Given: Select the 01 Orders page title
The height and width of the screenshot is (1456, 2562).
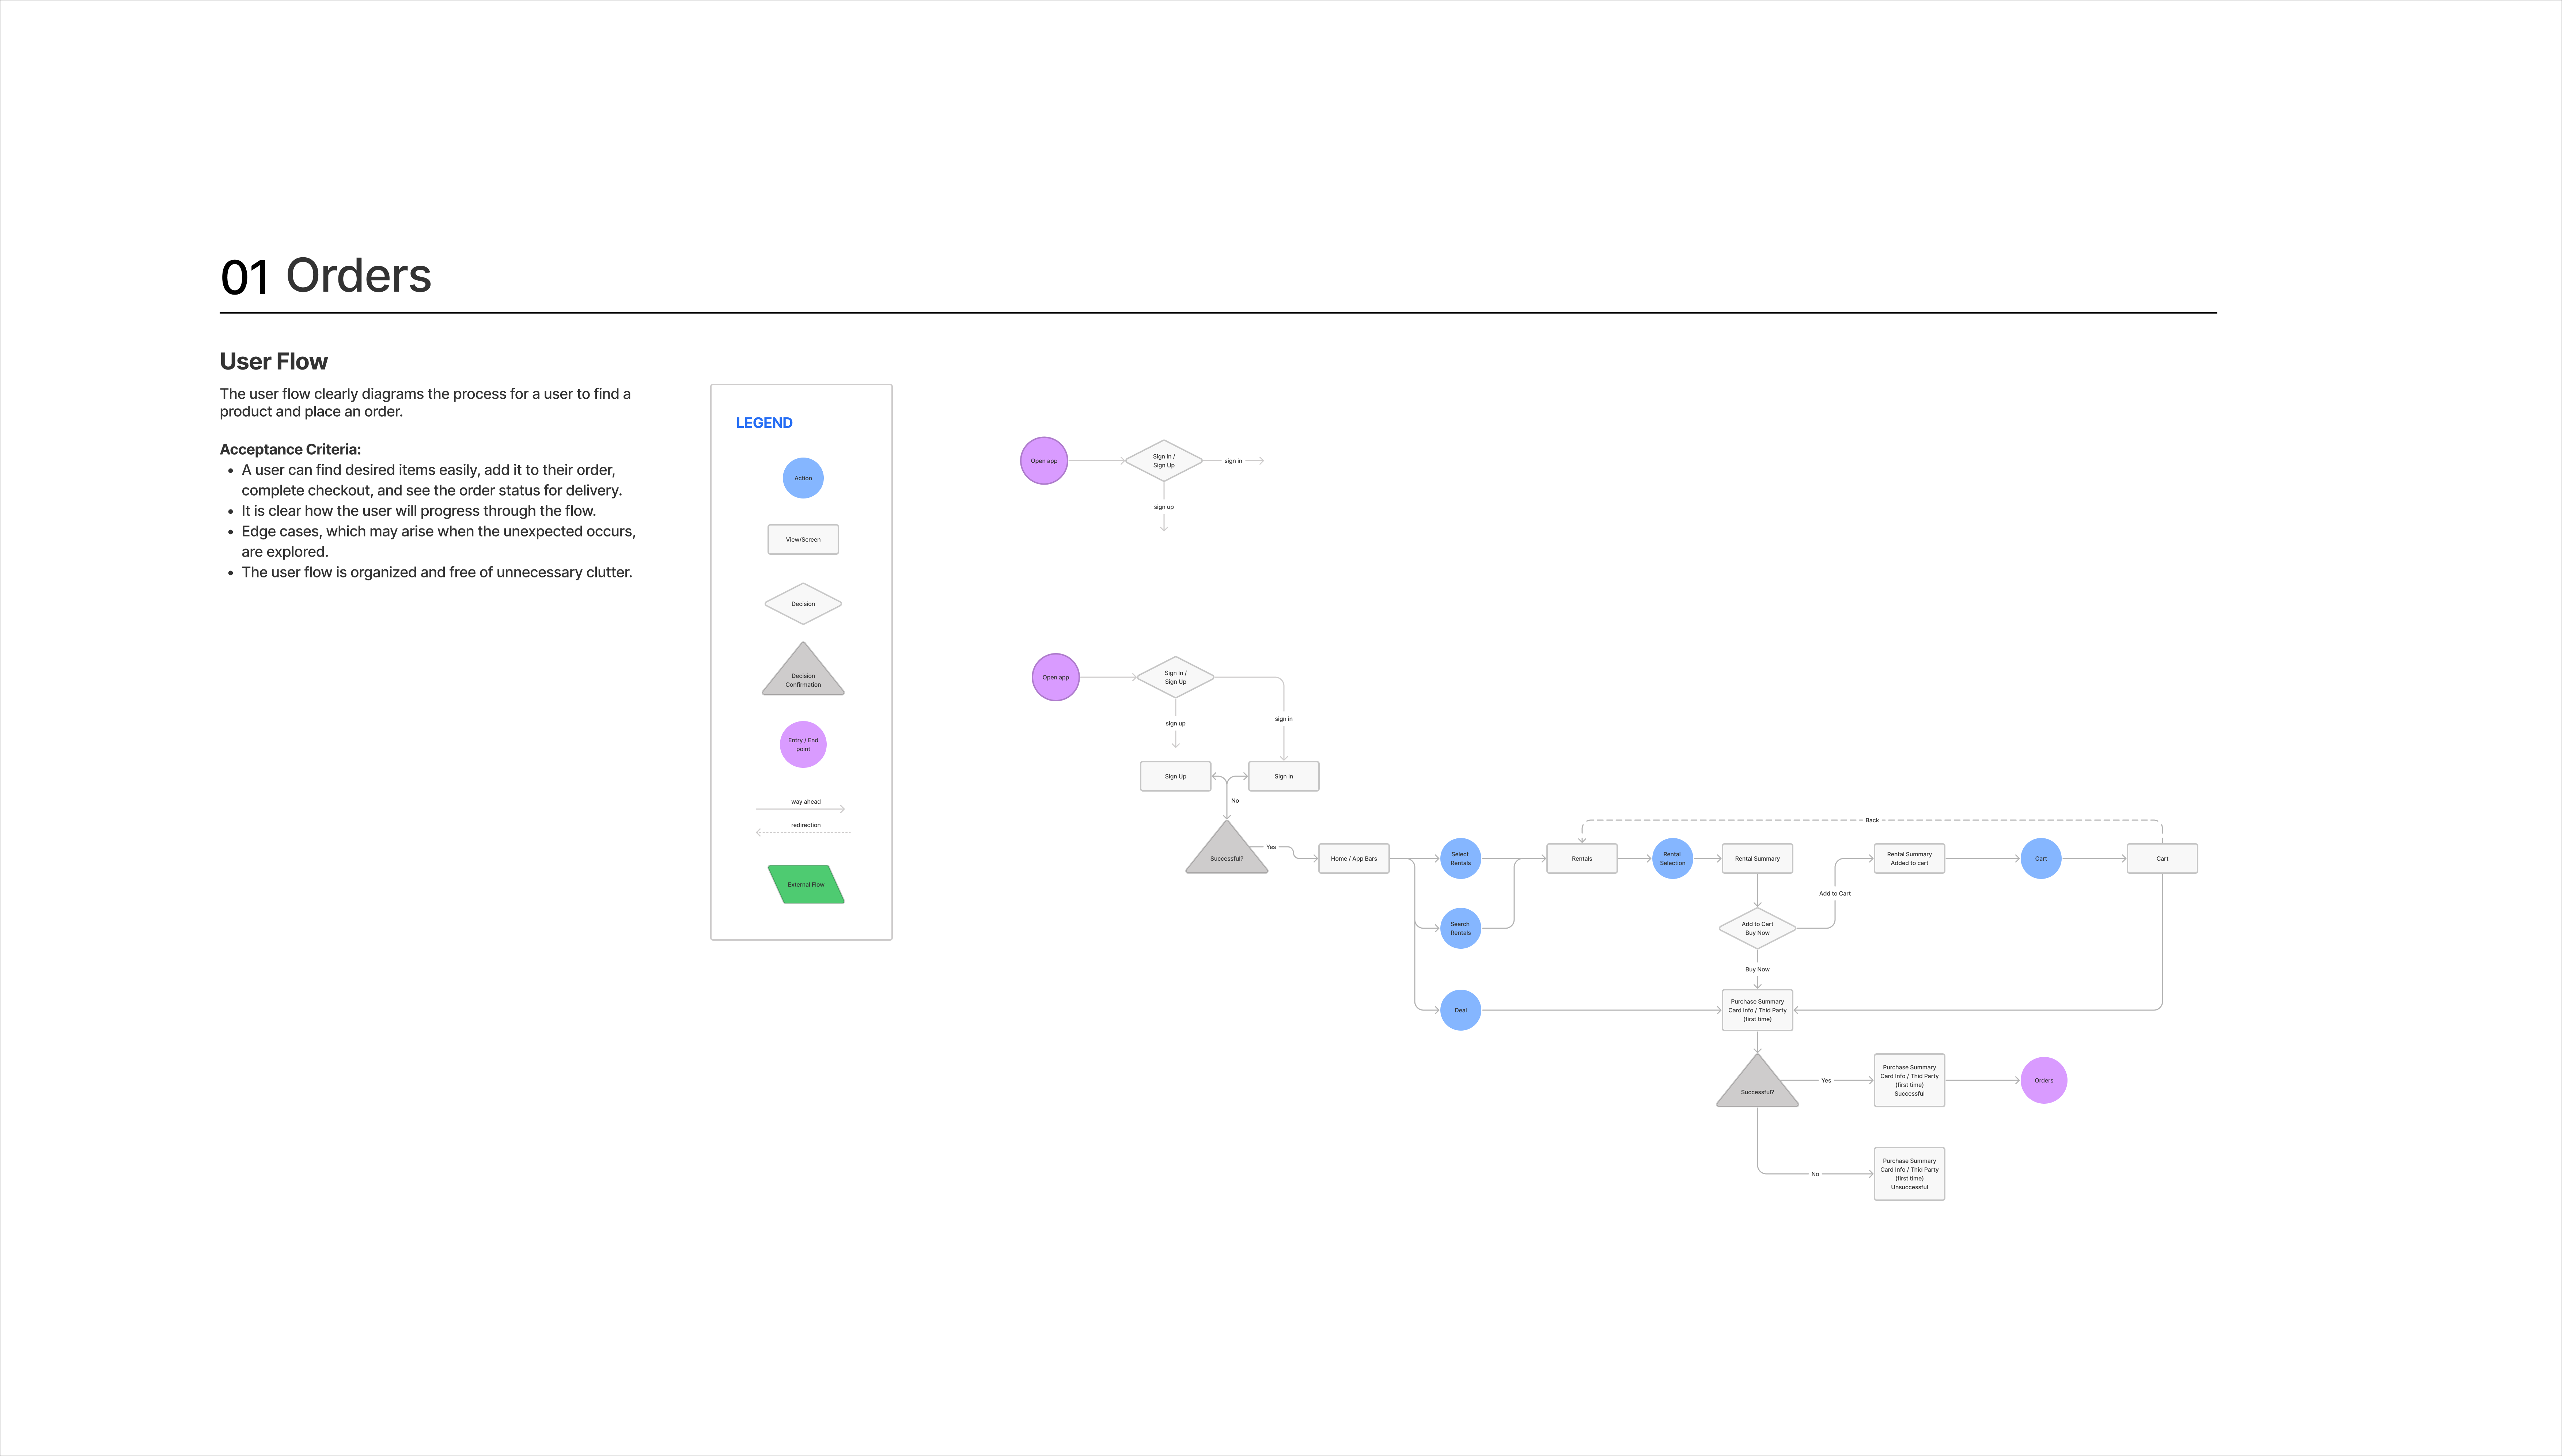Looking at the screenshot, I should (326, 276).
